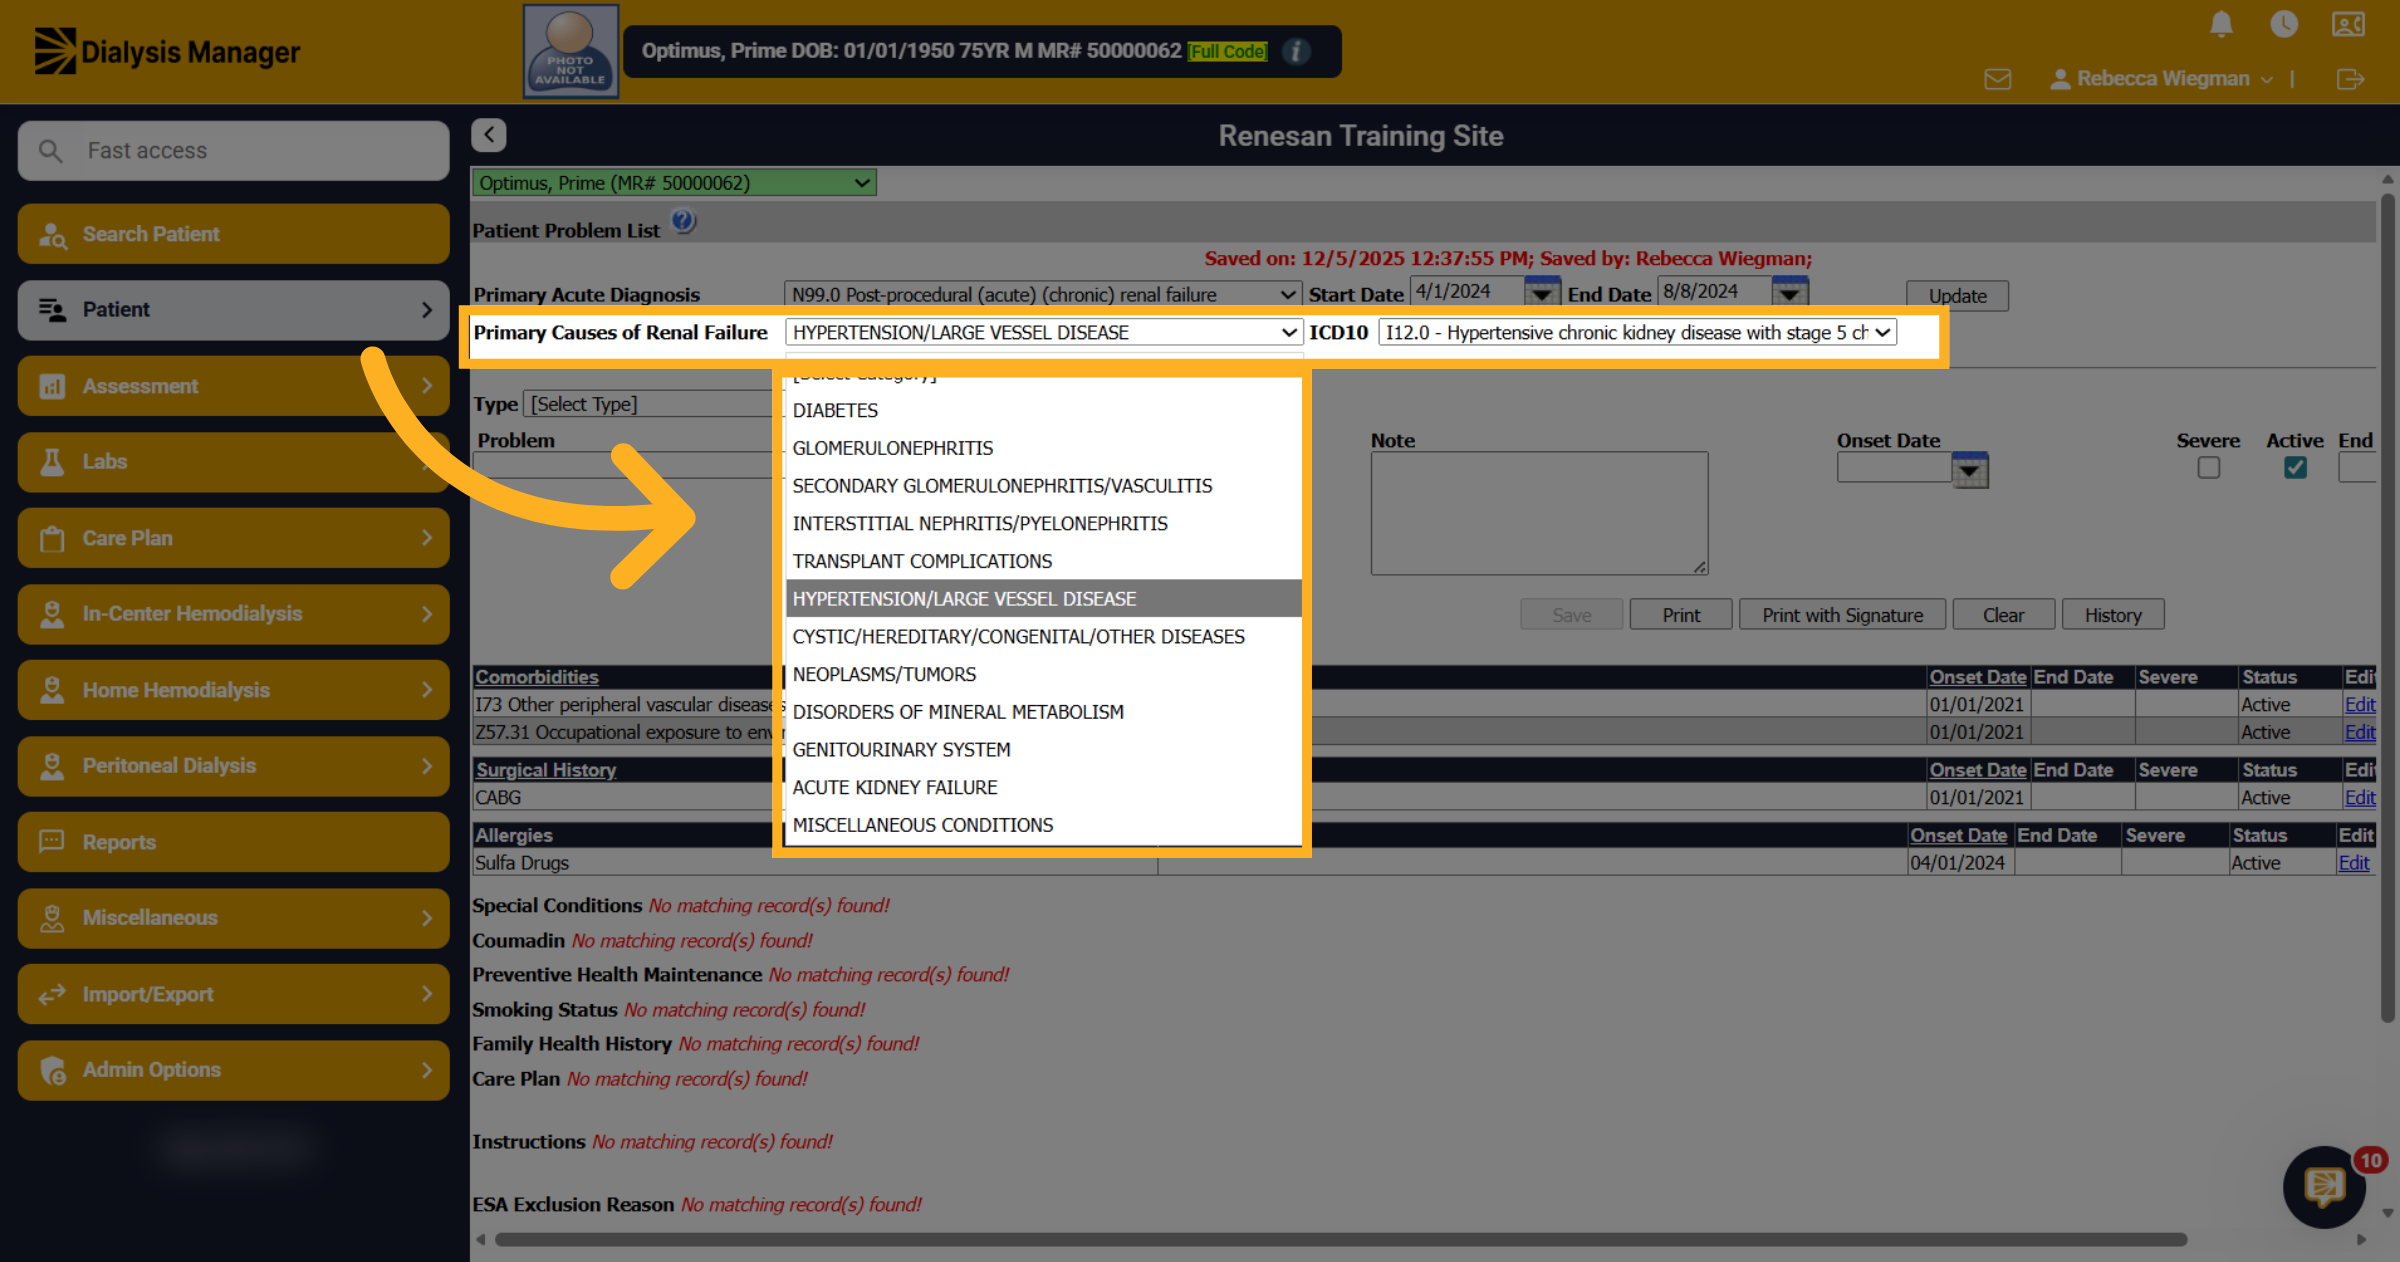Image resolution: width=2400 pixels, height=1262 pixels.
Task: Click the Dialysis Manager logo
Action: coord(167,51)
